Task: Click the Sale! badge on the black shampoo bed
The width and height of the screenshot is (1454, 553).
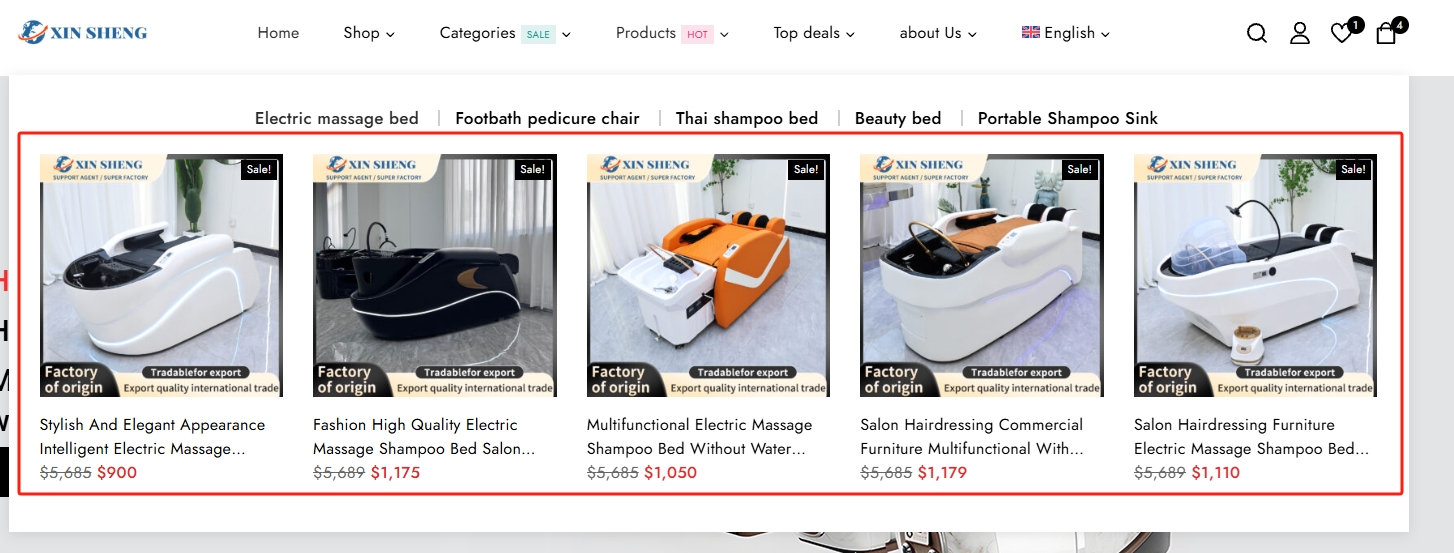Action: [x=532, y=169]
